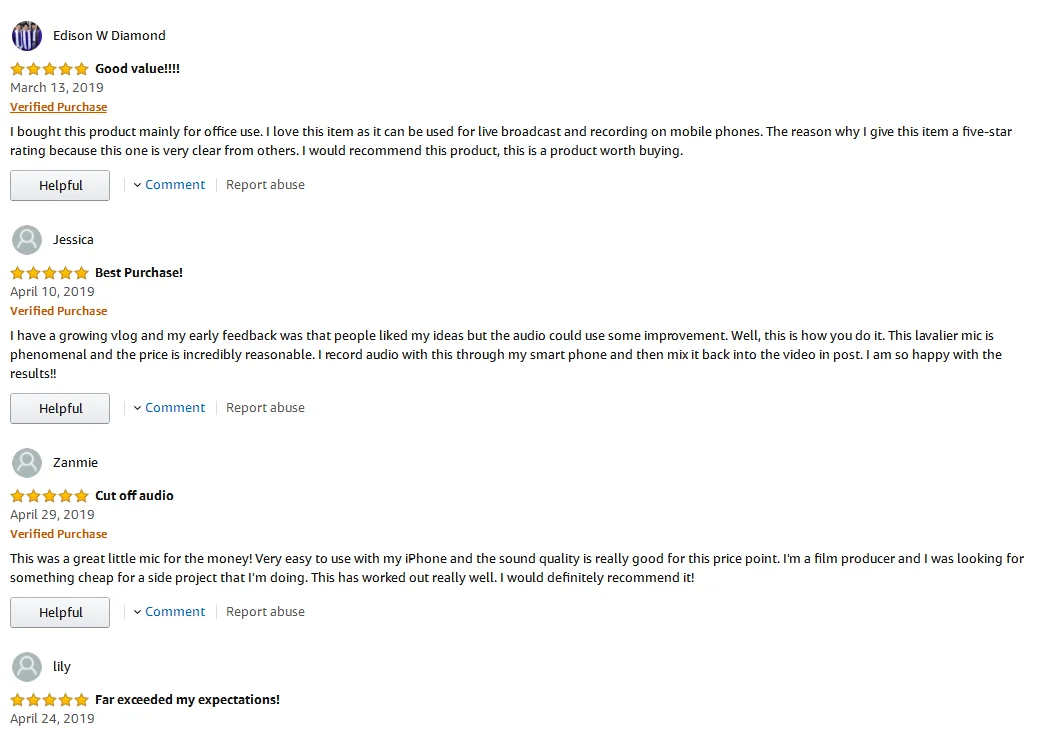Click star rating on 'Best Purchase!' review
This screenshot has width=1060, height=733.
click(49, 273)
